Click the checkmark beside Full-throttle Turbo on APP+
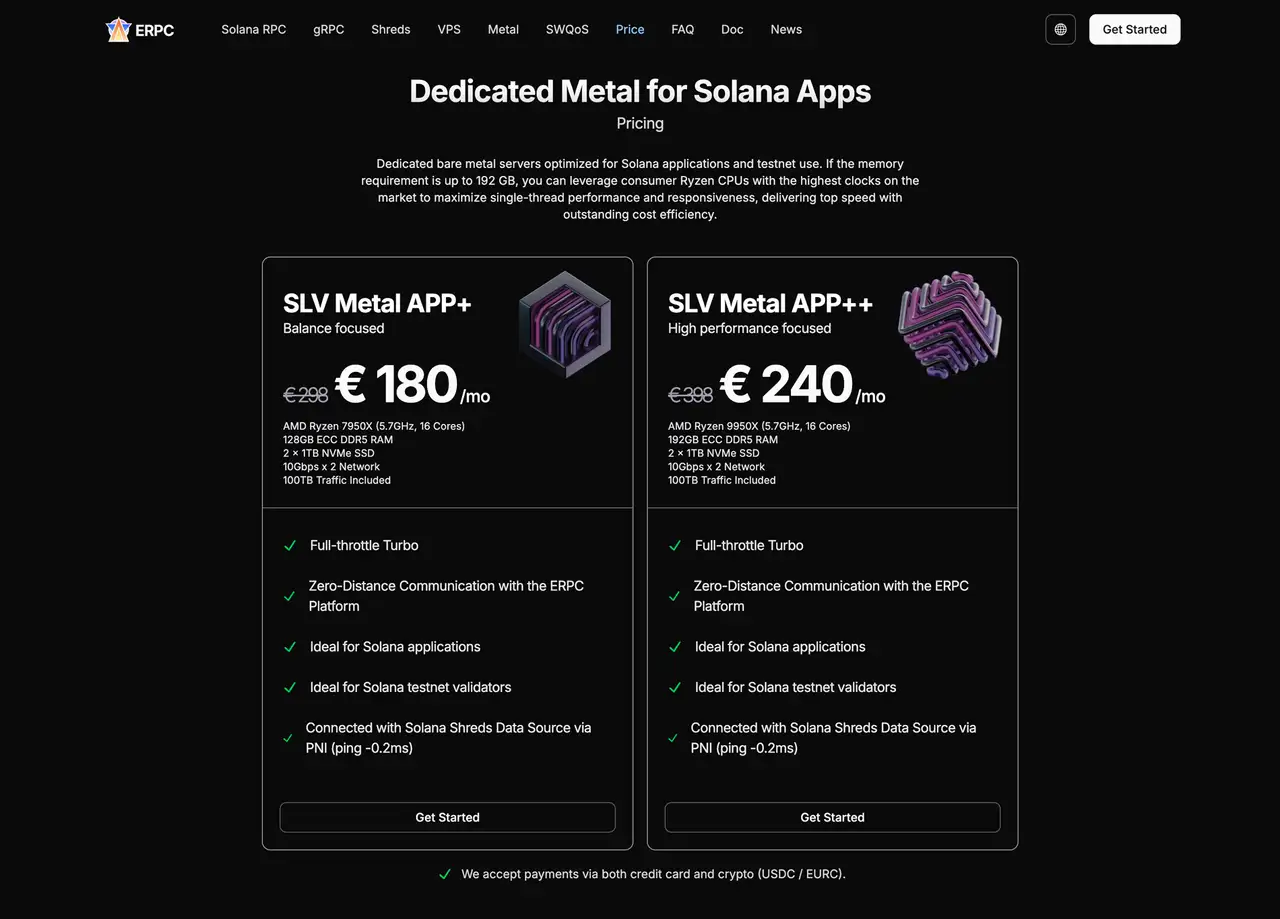This screenshot has width=1280, height=919. [290, 546]
